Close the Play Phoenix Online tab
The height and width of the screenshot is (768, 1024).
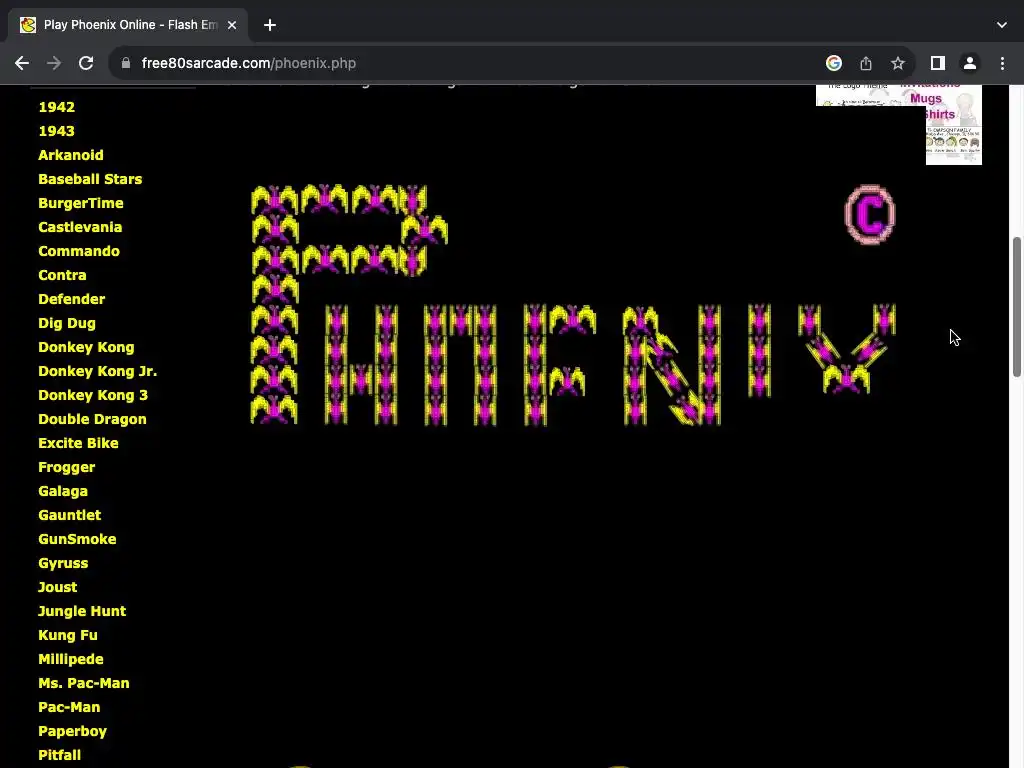(x=232, y=25)
